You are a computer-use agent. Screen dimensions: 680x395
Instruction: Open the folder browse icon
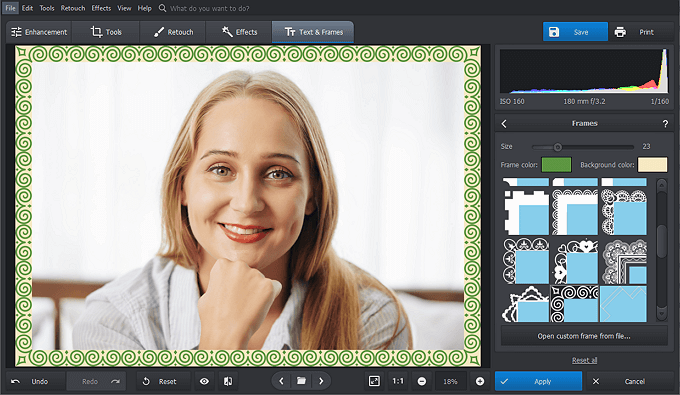pyautogui.click(x=301, y=381)
